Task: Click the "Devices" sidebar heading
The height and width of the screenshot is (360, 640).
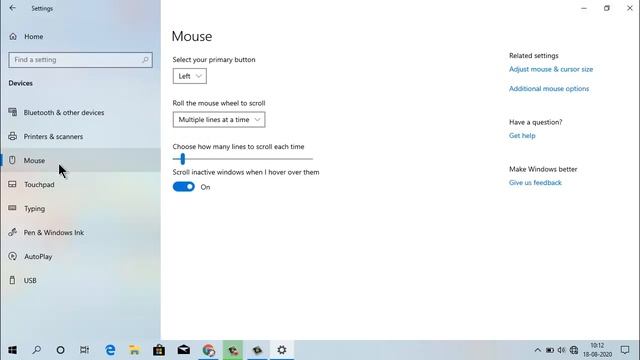Action: click(x=20, y=83)
